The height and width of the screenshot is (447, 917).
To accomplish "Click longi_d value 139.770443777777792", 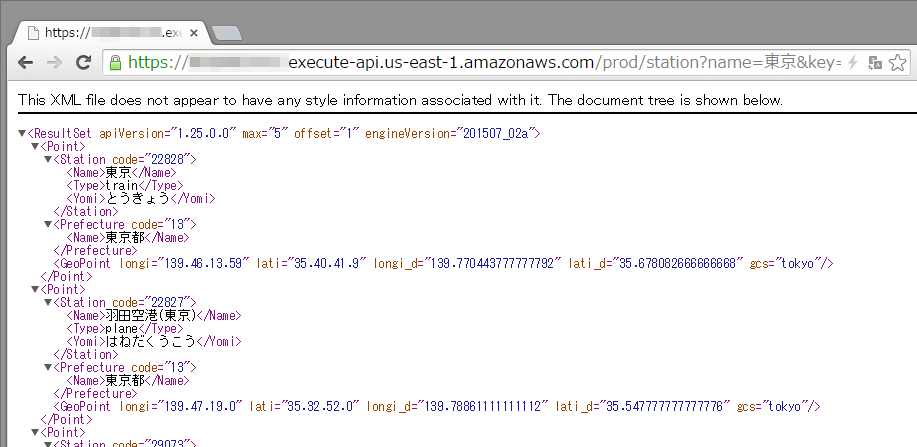I will [492, 263].
